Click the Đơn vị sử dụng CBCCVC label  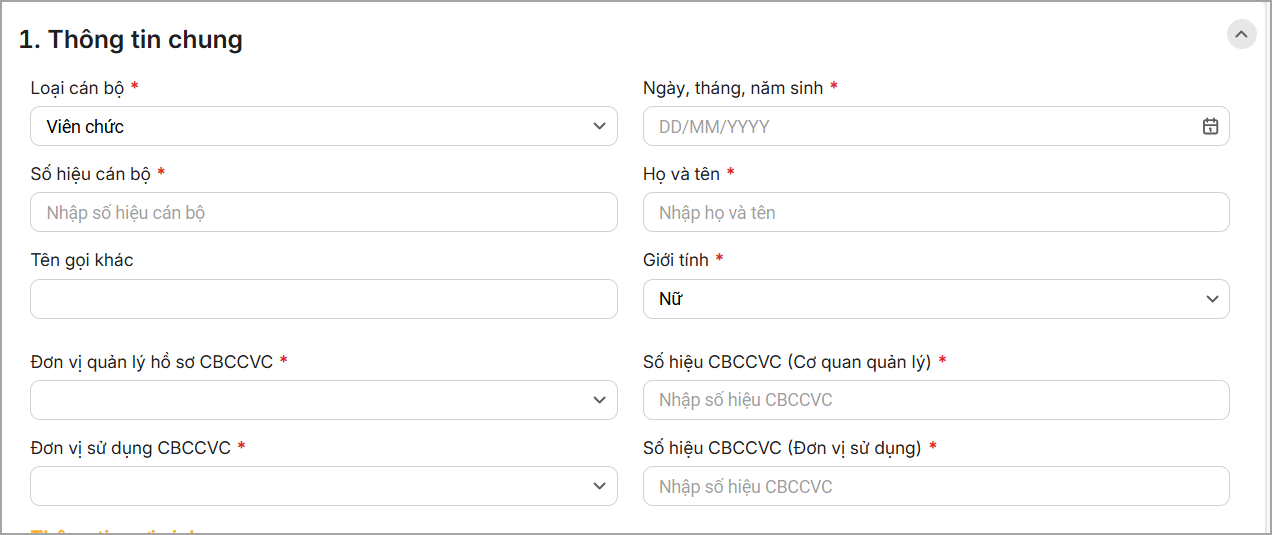130,448
